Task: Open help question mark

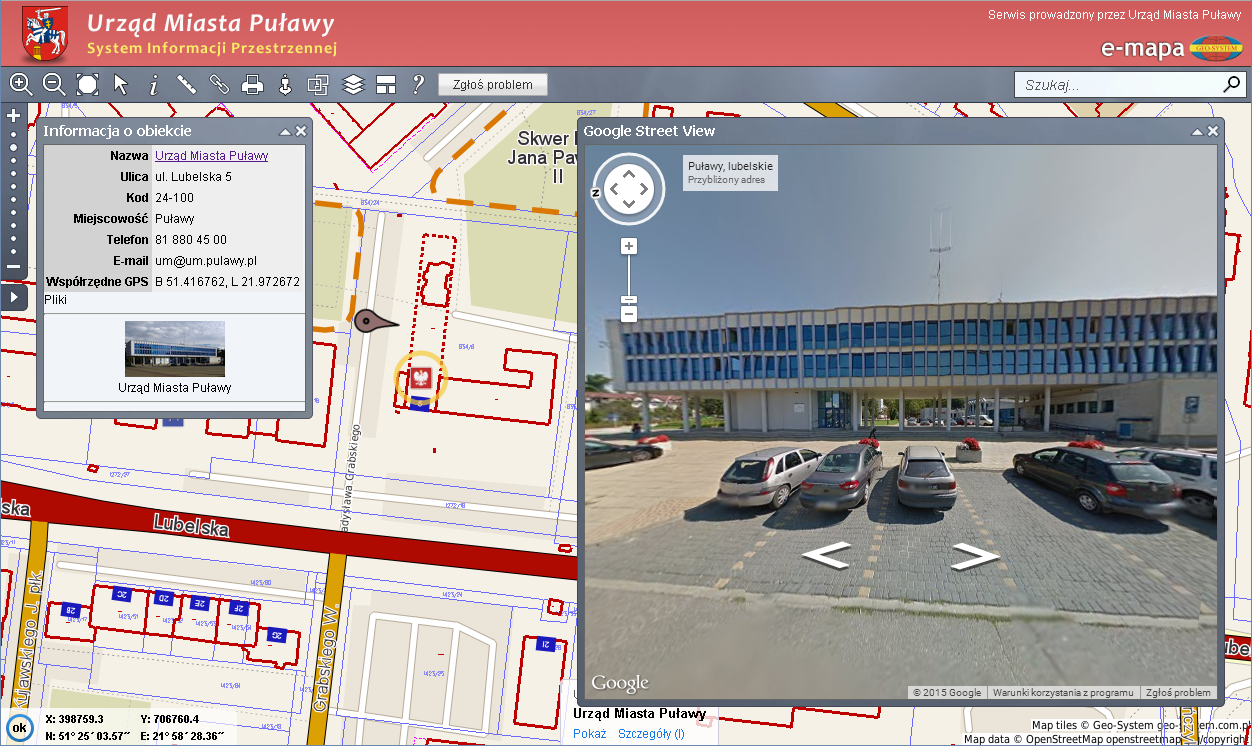Action: [419, 84]
